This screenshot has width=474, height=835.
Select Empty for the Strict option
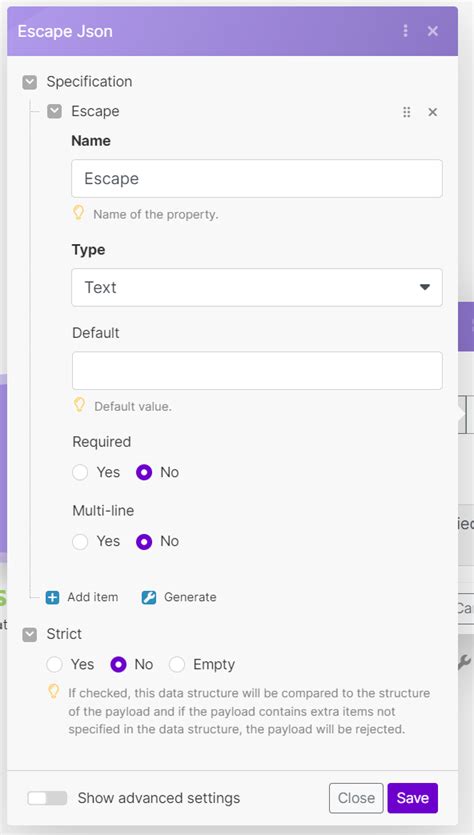click(177, 665)
